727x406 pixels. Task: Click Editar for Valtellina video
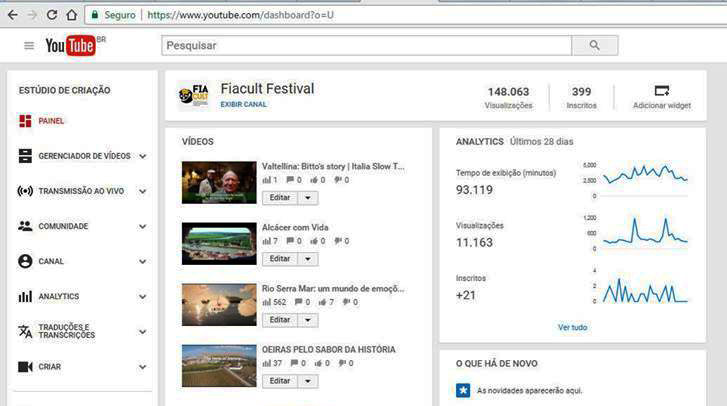click(280, 198)
